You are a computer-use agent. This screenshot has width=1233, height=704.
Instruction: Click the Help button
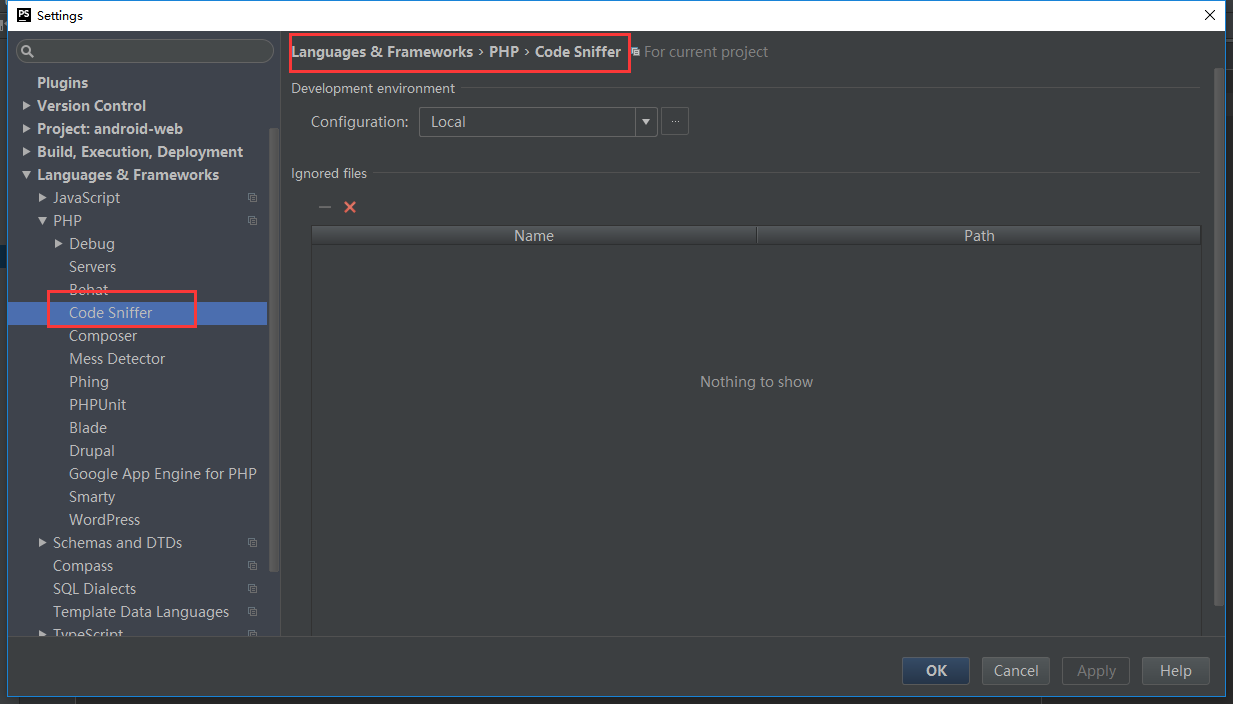[x=1176, y=671]
